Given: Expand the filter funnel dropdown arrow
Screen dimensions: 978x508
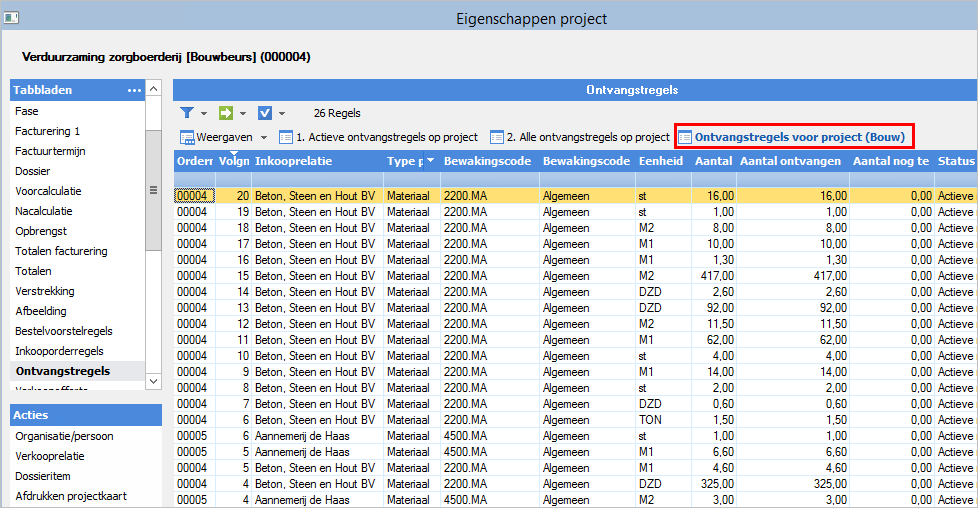Looking at the screenshot, I should (204, 114).
